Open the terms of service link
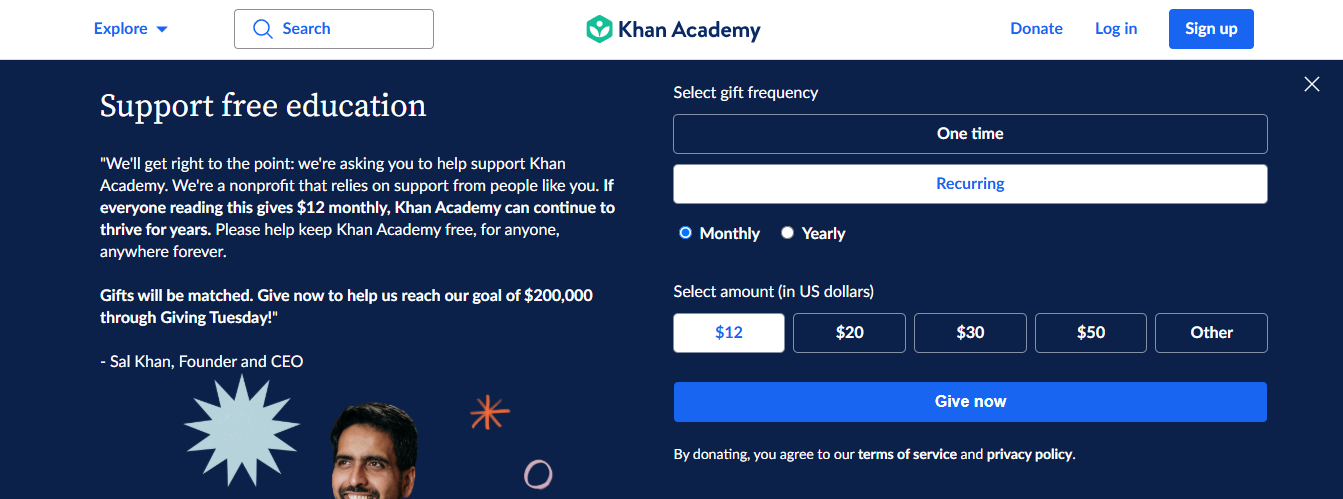 [x=907, y=454]
